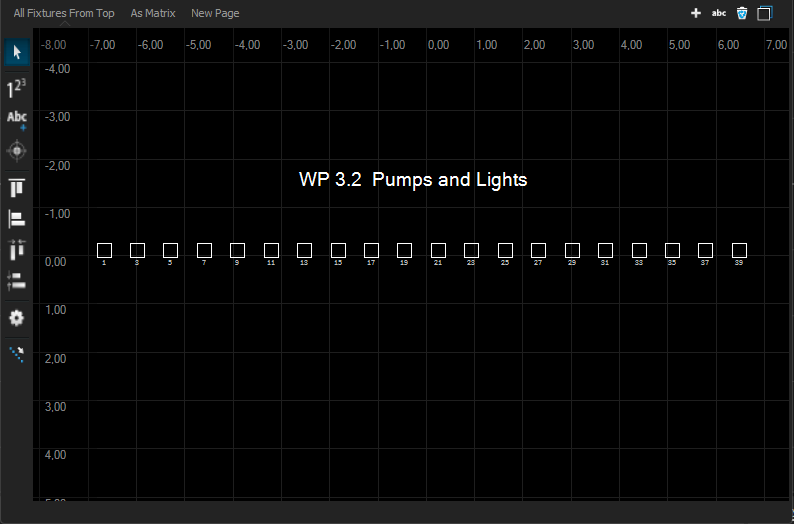Open the layout settings gear
The width and height of the screenshot is (794, 524).
click(17, 317)
